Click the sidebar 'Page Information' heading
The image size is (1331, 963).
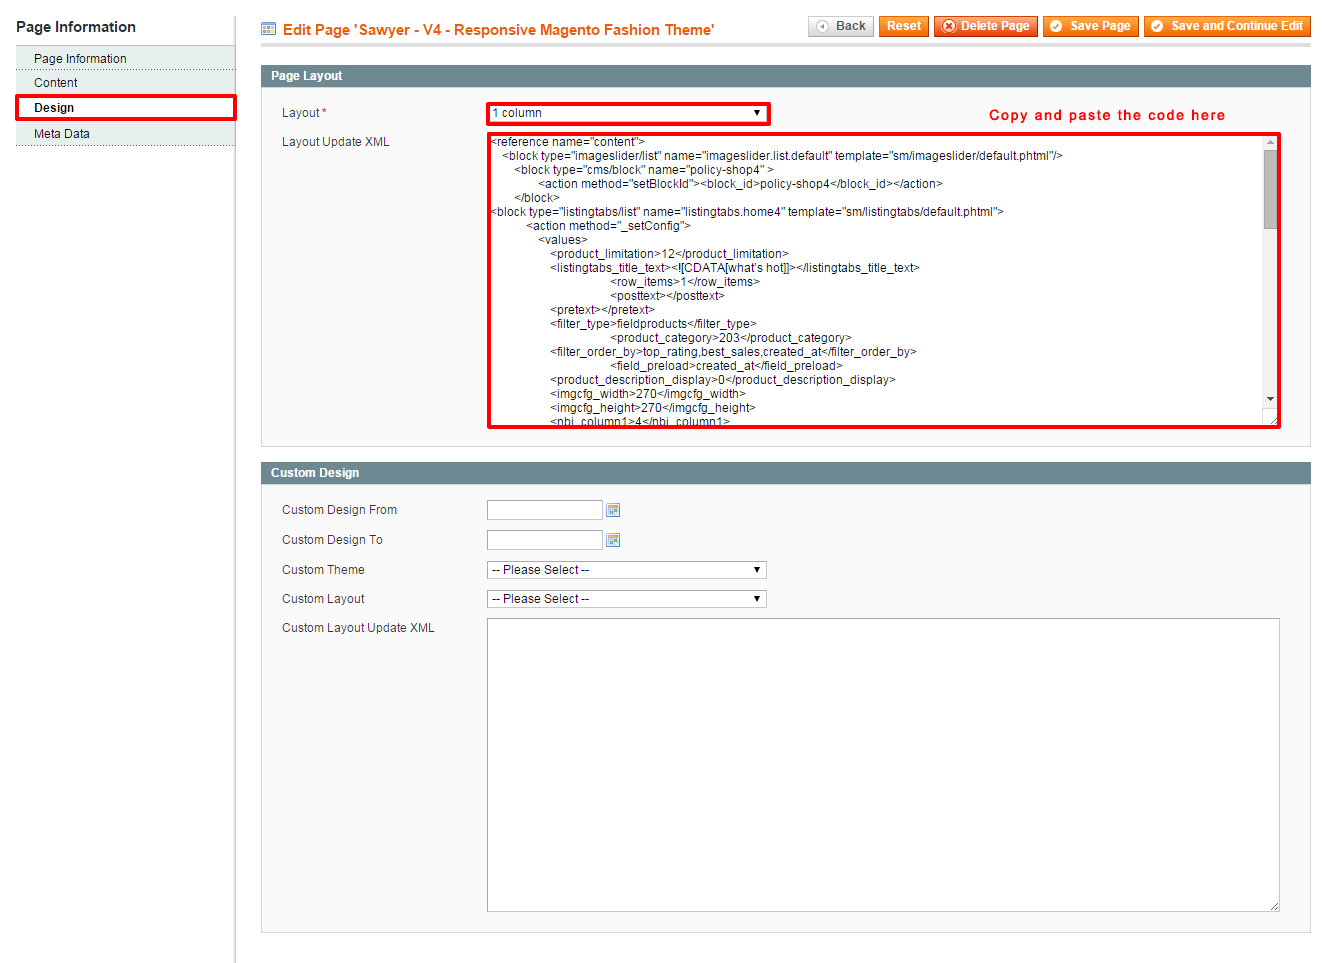[76, 27]
